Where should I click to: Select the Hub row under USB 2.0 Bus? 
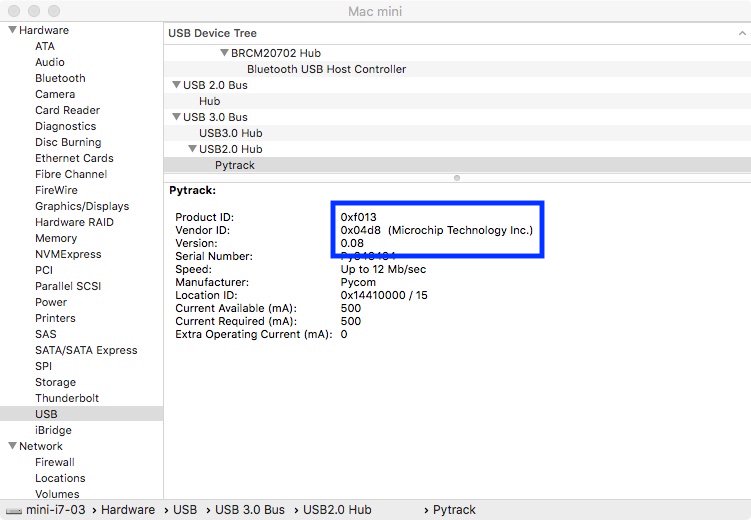[457, 101]
